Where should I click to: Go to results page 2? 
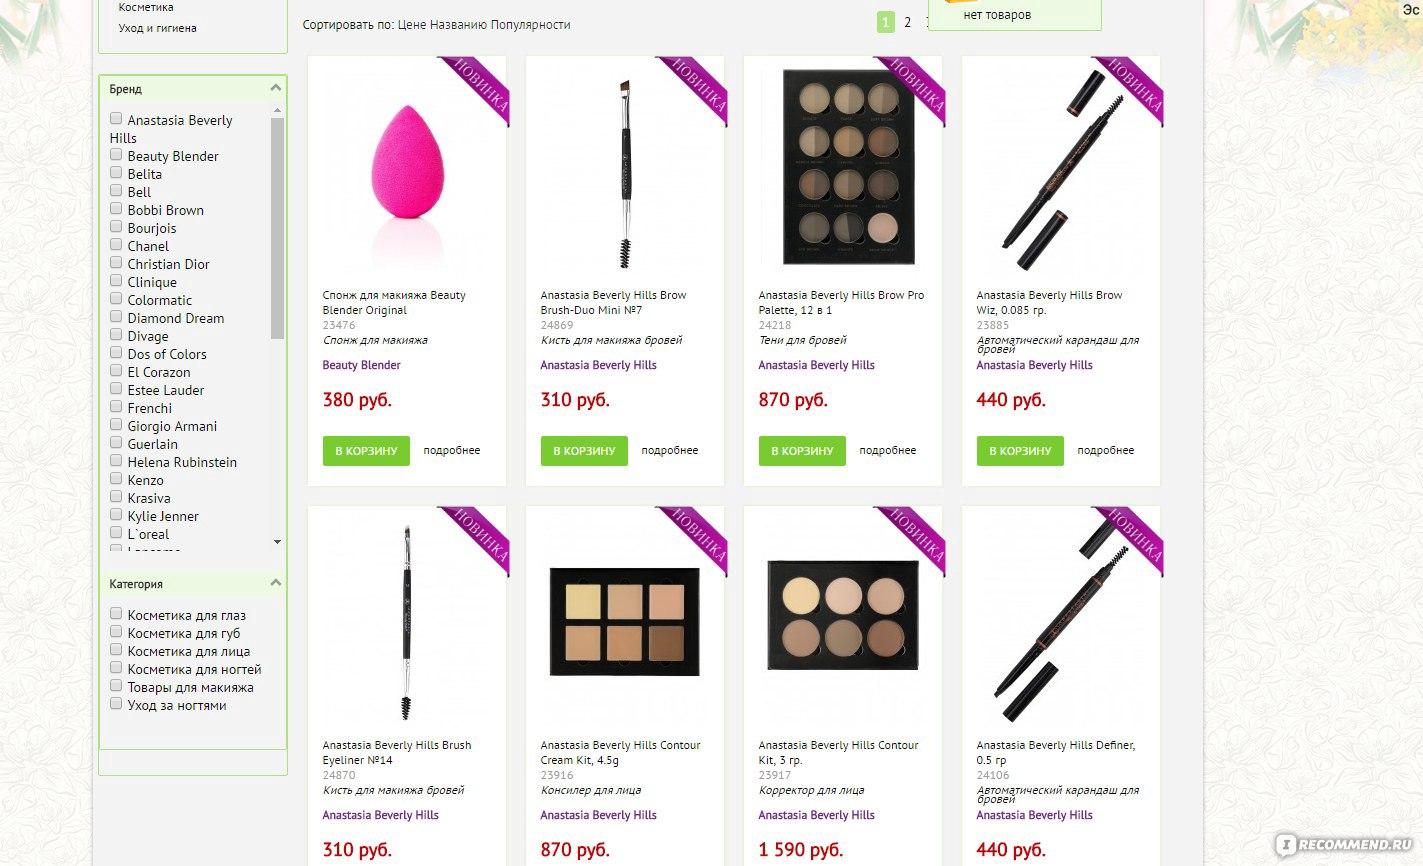(x=907, y=22)
